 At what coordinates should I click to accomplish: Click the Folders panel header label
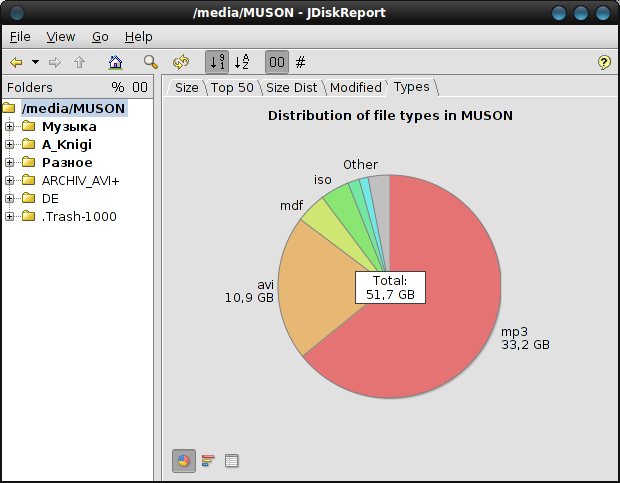pos(30,87)
